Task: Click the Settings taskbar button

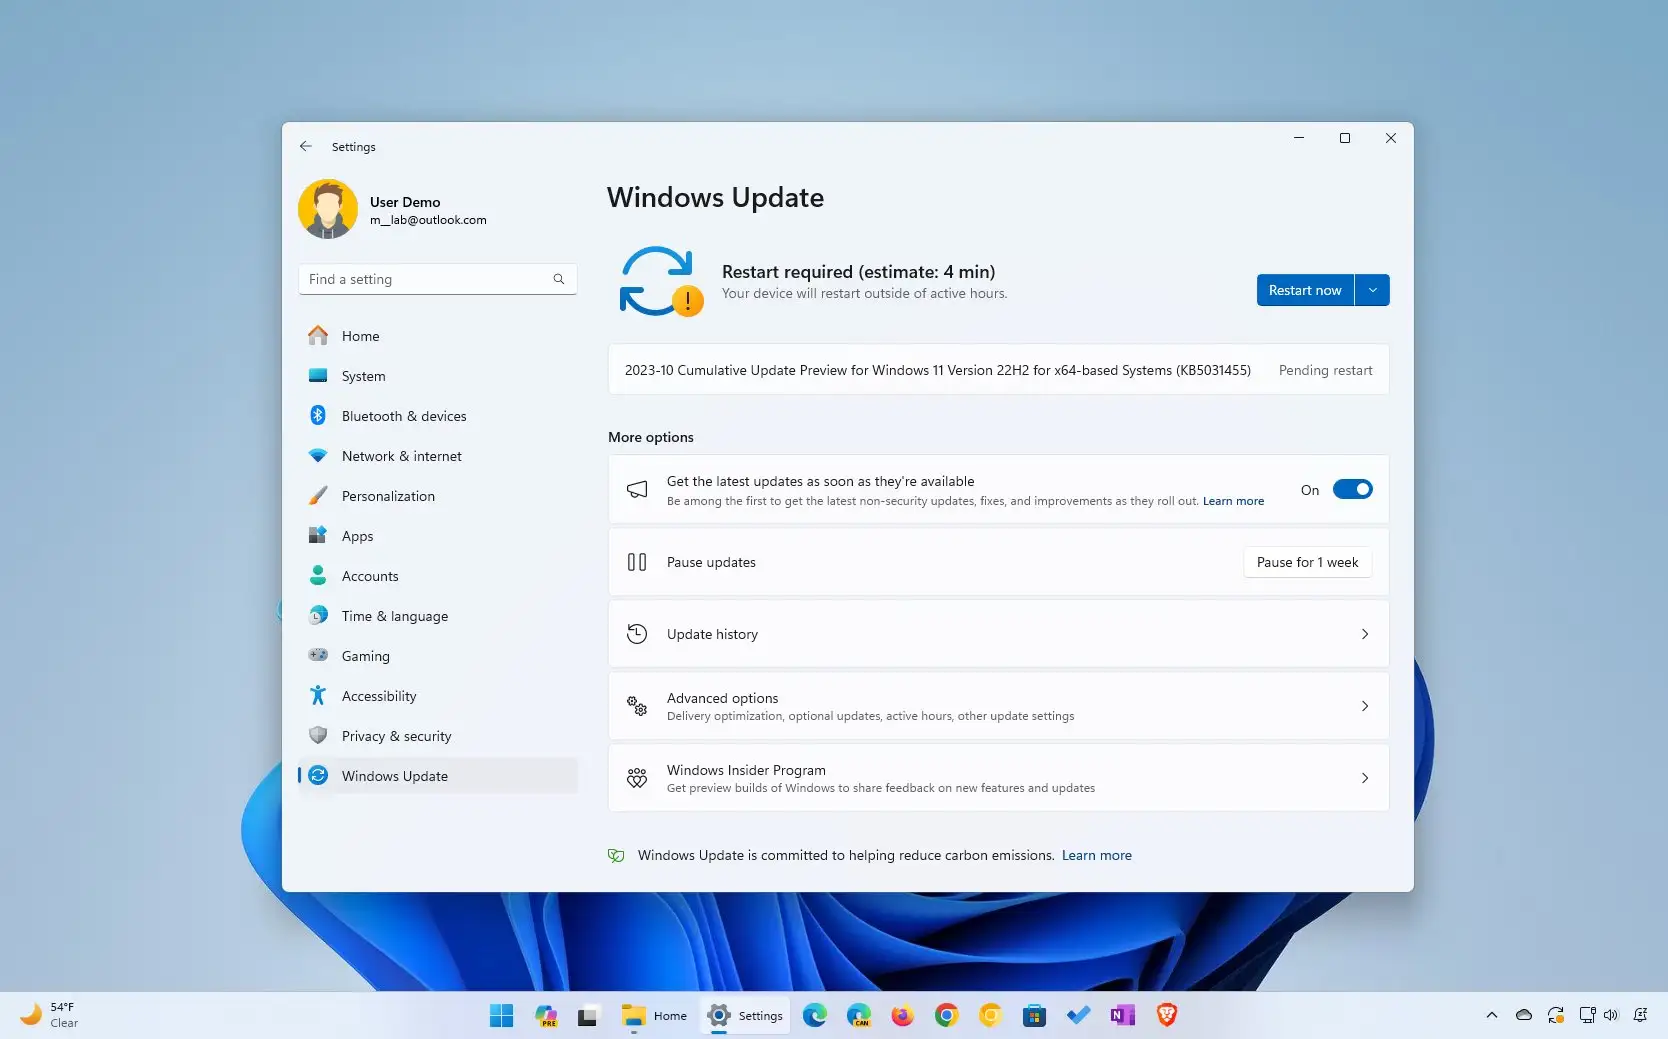Action: tap(746, 1016)
